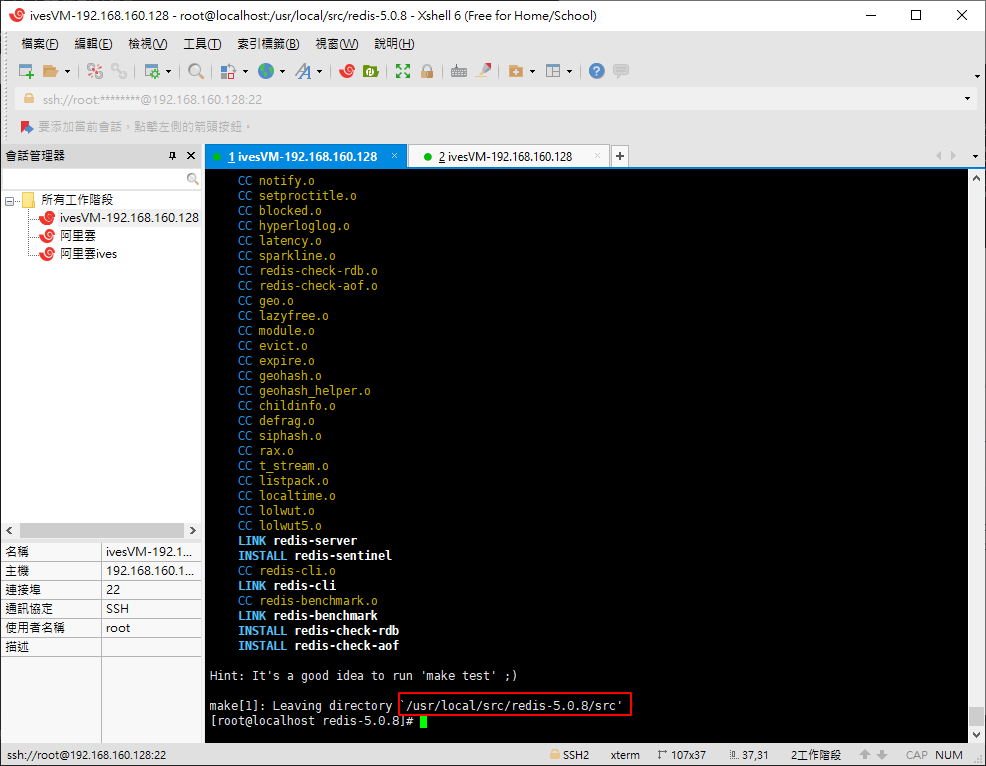The height and width of the screenshot is (766, 986).
Task: Click the speech bubble feedback icon
Action: click(x=621, y=71)
